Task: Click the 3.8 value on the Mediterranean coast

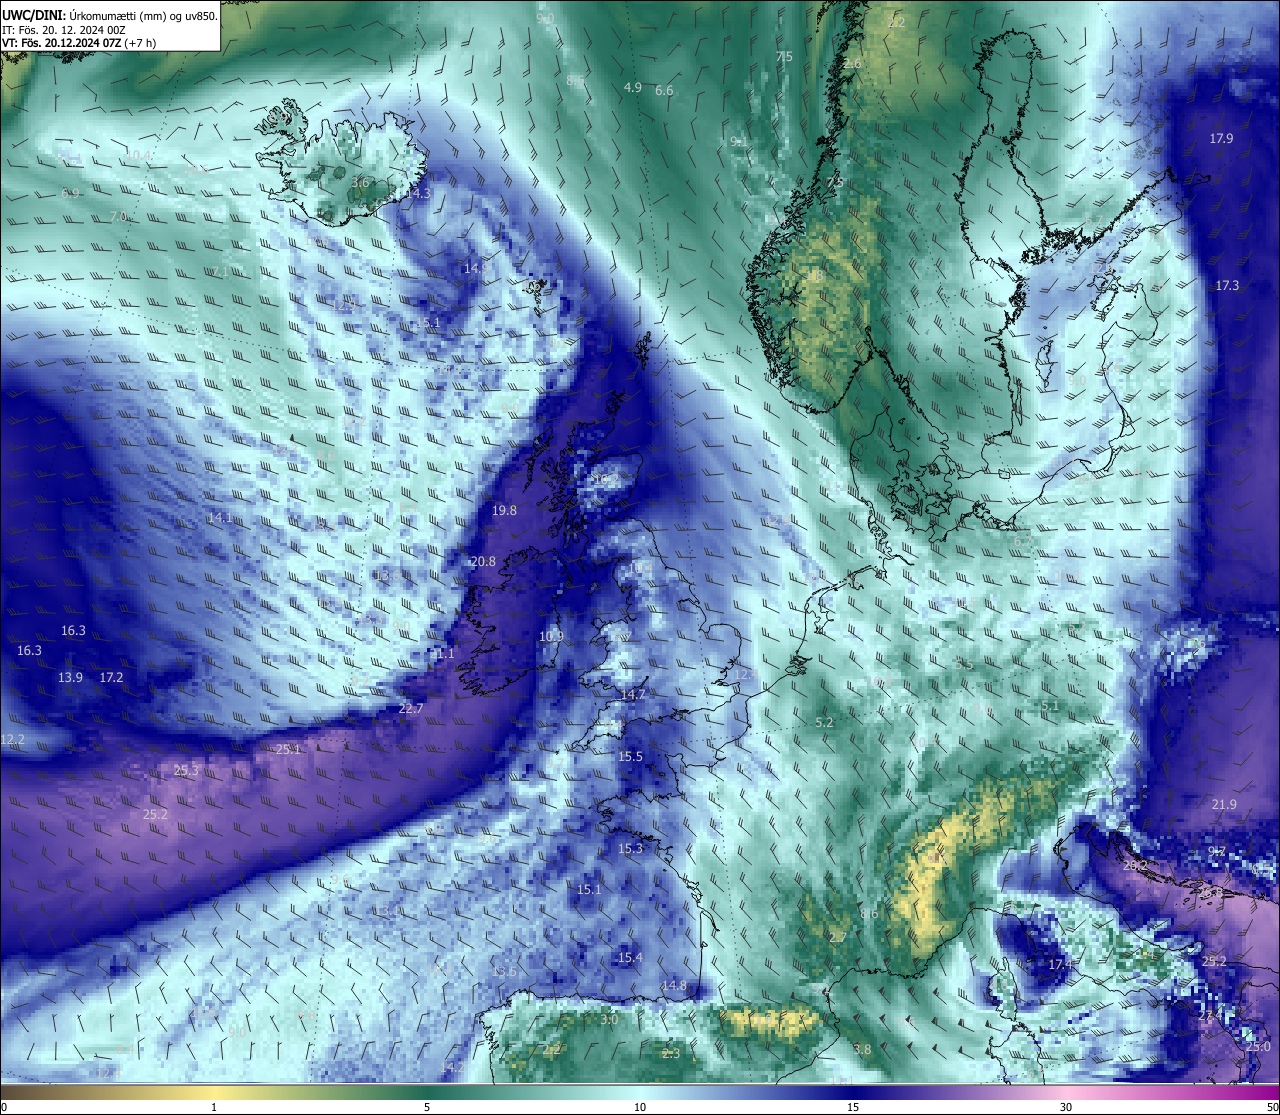Action: click(x=863, y=1050)
